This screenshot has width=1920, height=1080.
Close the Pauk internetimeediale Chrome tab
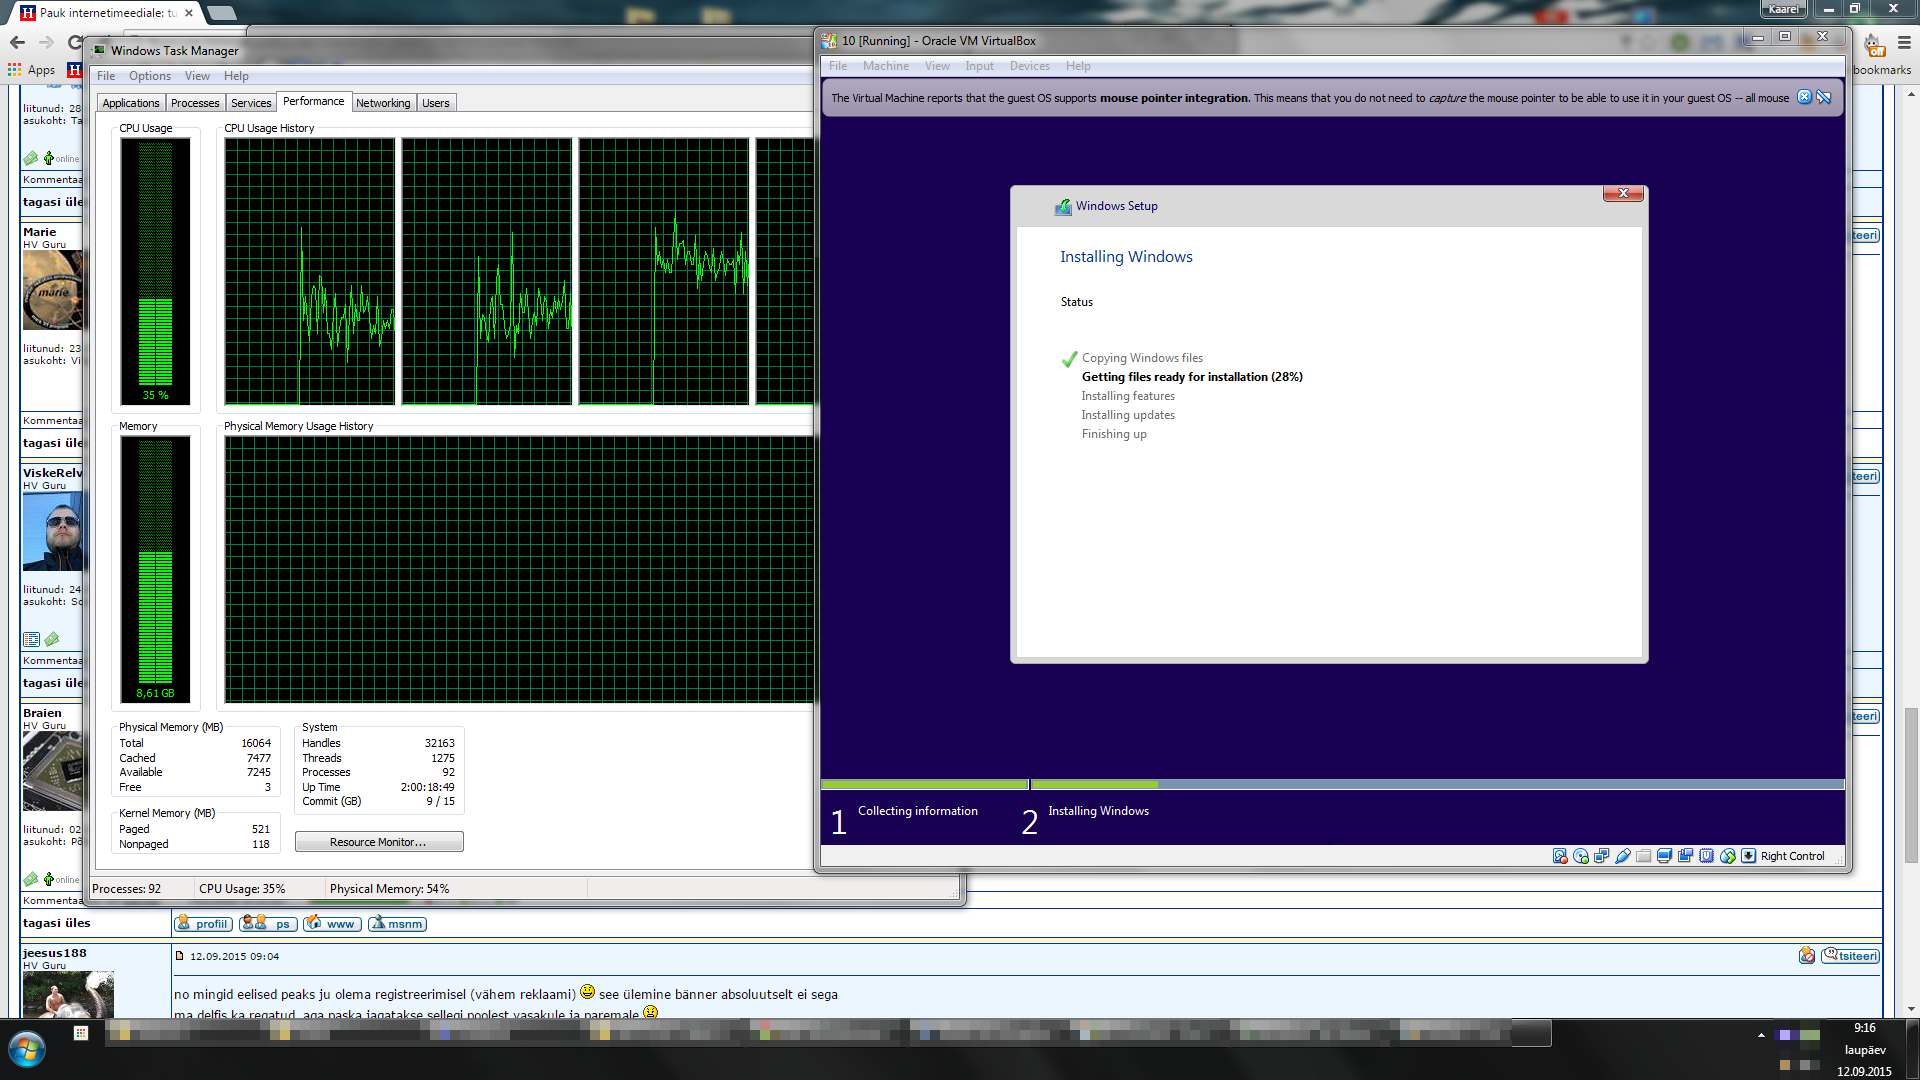[188, 13]
